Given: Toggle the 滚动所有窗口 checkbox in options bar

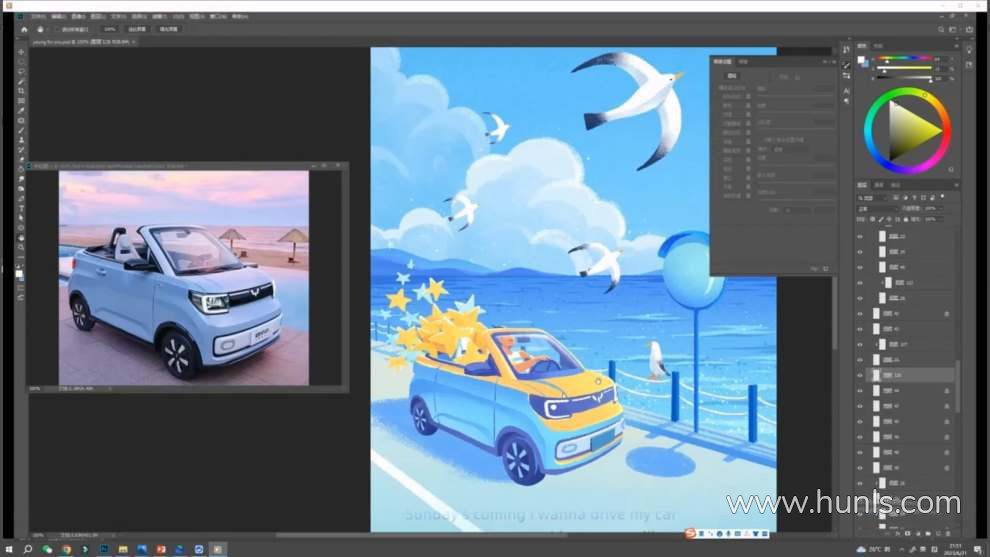Looking at the screenshot, I should 56,29.
